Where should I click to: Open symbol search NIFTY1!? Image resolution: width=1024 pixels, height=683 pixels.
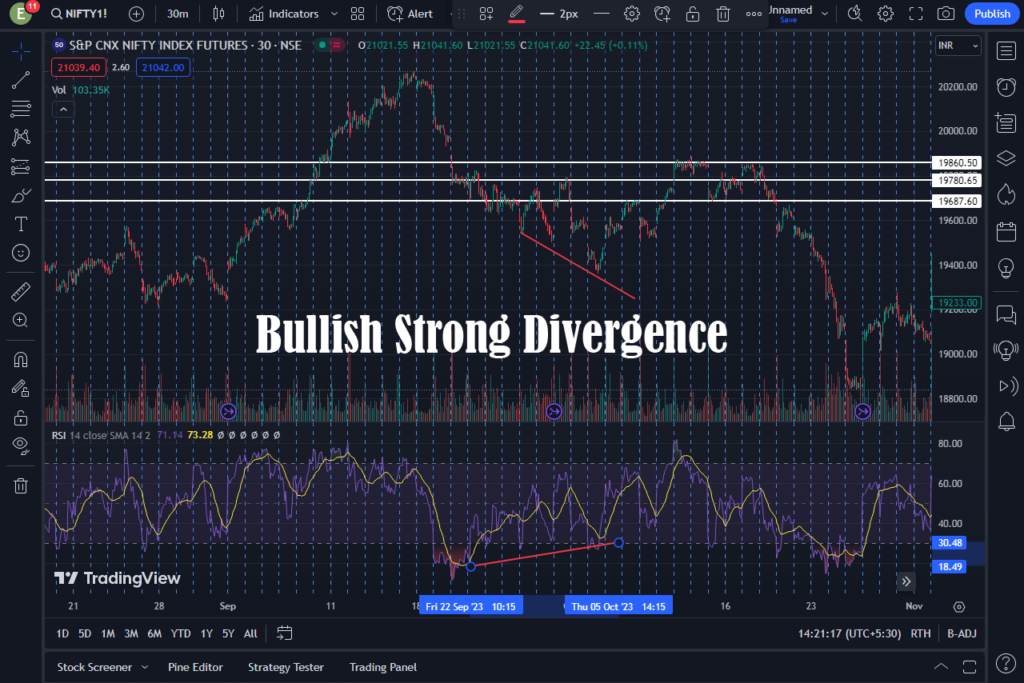coord(79,14)
